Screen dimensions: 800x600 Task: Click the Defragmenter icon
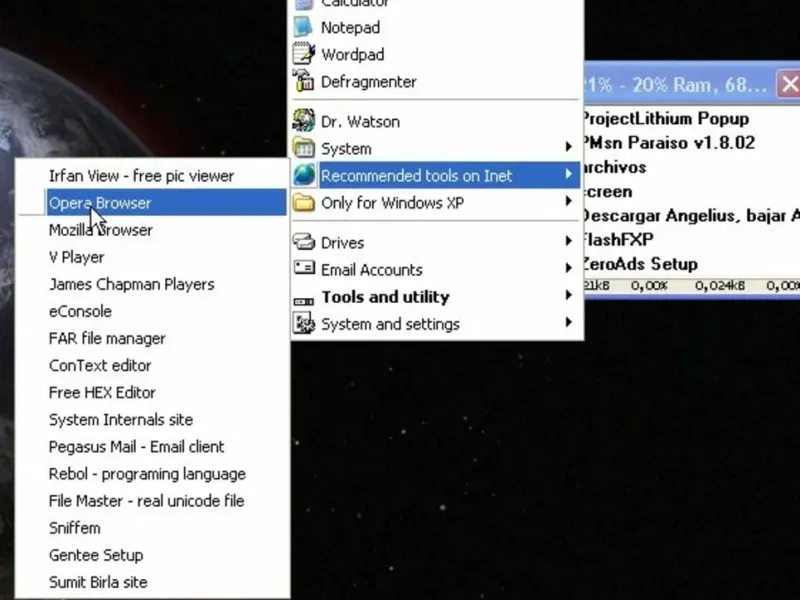tap(303, 81)
